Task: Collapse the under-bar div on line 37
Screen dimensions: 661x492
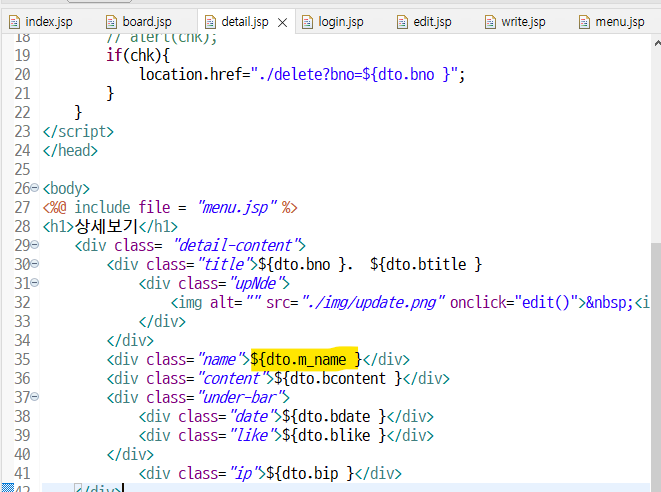Action: (35, 396)
